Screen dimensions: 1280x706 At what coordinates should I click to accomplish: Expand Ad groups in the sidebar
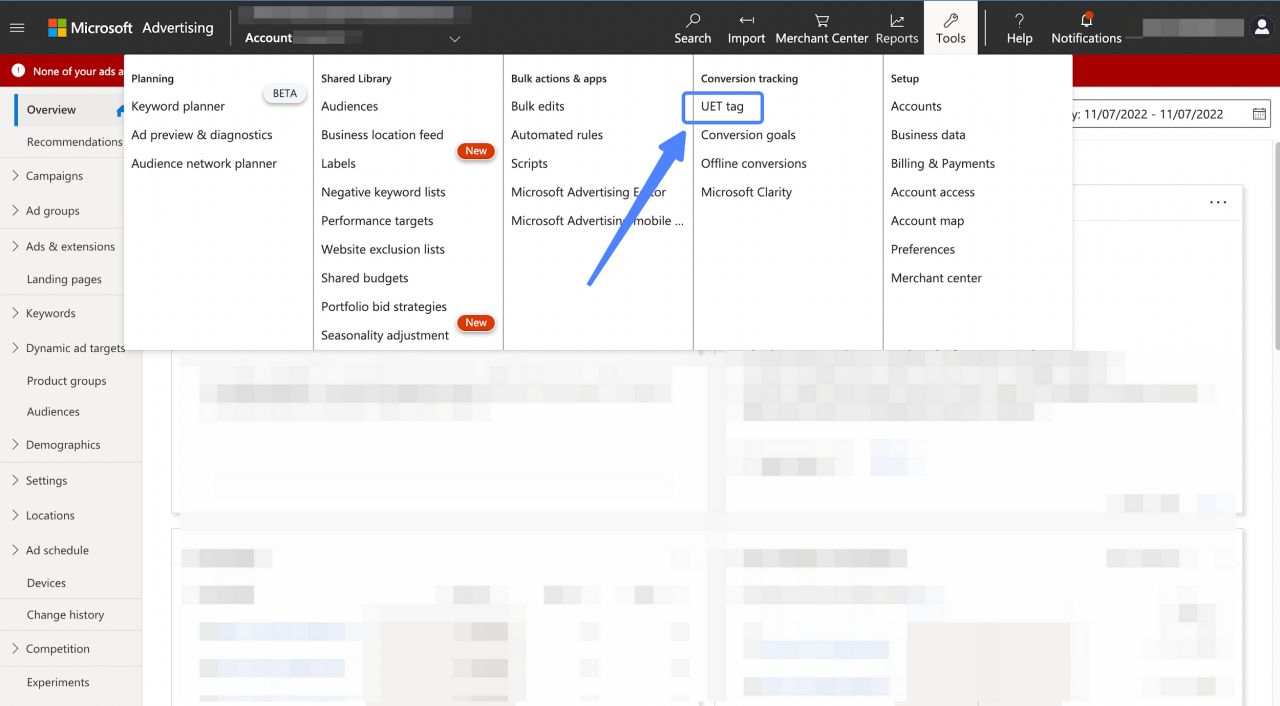click(x=15, y=211)
